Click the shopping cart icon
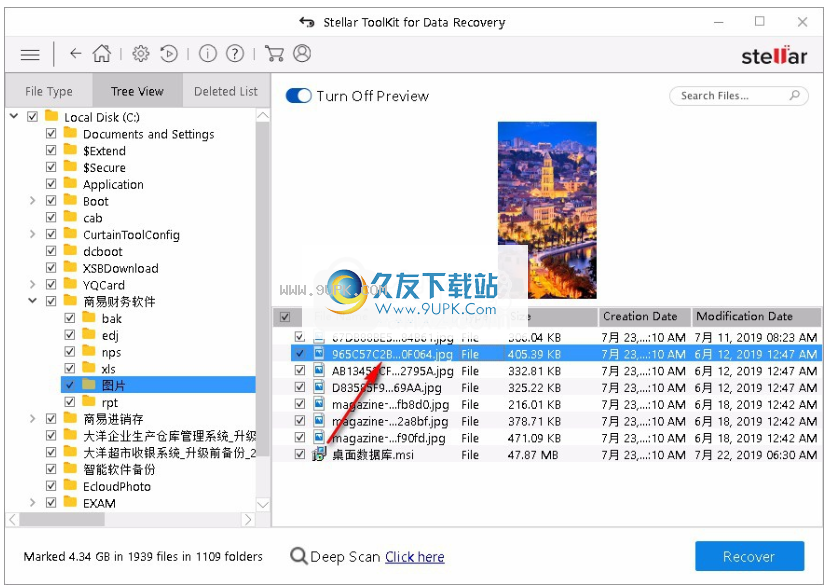This screenshot has height=585, width=831. [274, 54]
